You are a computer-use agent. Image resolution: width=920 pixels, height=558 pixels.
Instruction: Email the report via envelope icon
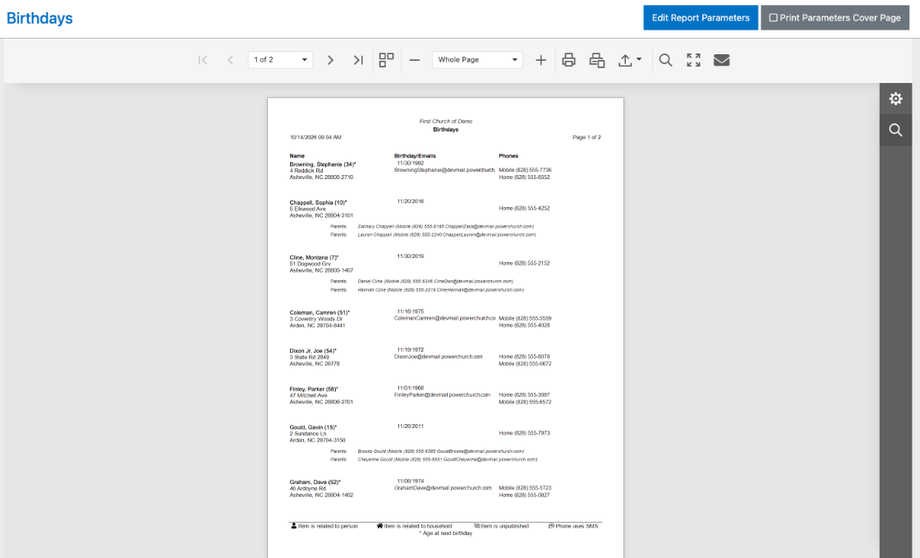(722, 60)
